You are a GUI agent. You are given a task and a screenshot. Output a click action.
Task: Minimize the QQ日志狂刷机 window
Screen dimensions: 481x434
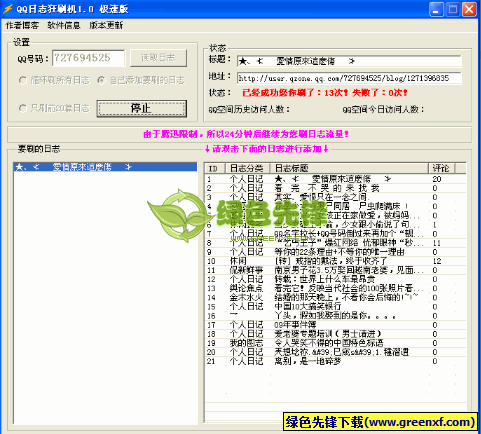point(436,9)
